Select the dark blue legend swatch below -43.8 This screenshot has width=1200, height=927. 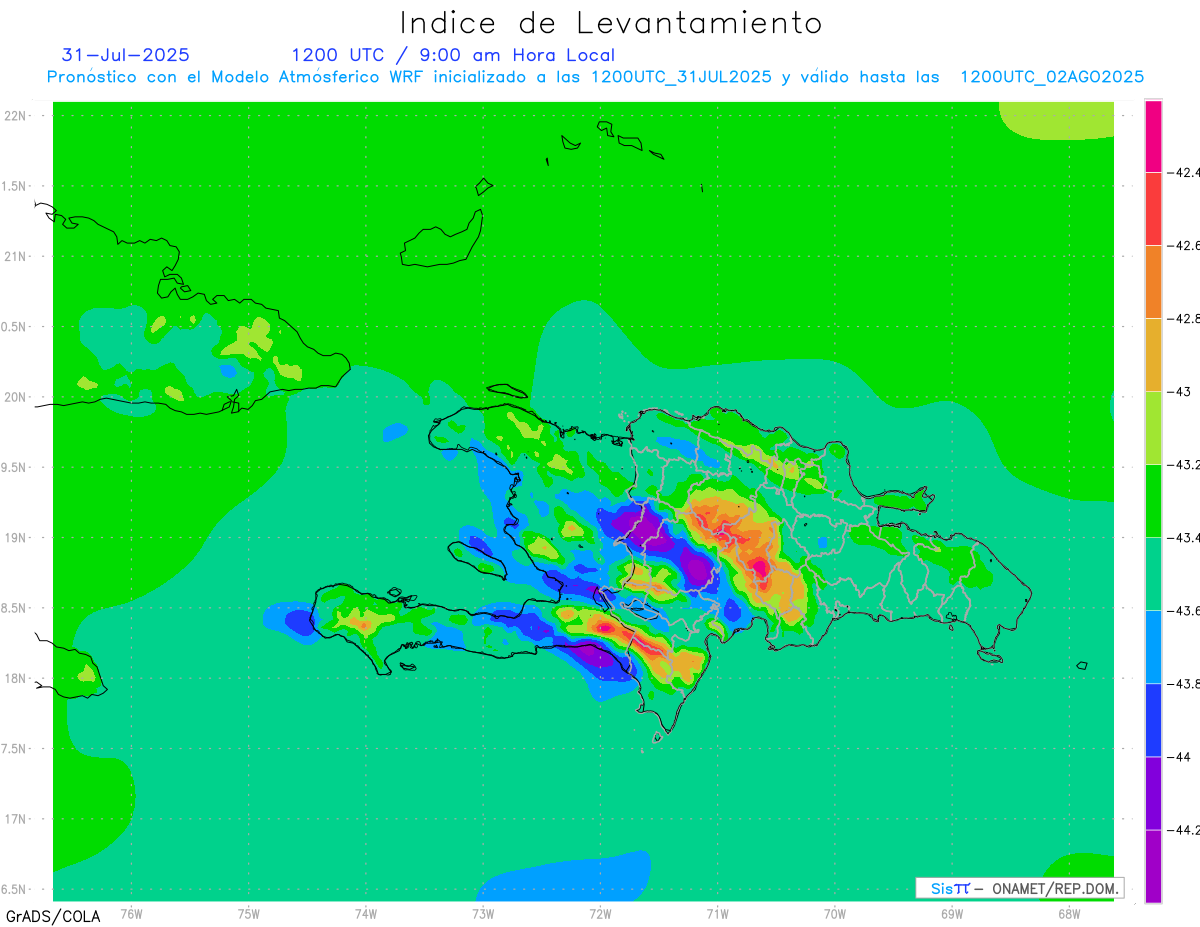[x=1153, y=720]
